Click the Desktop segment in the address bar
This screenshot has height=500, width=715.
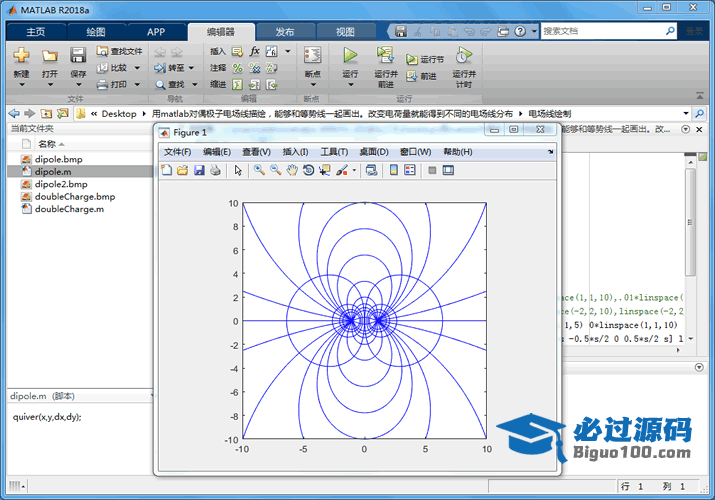coord(119,114)
